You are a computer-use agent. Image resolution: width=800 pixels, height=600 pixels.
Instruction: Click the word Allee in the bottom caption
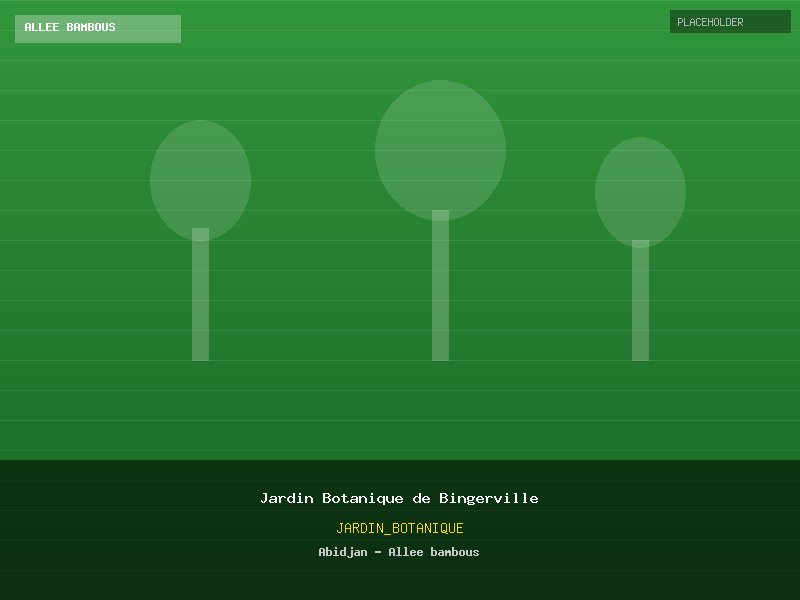pos(405,552)
